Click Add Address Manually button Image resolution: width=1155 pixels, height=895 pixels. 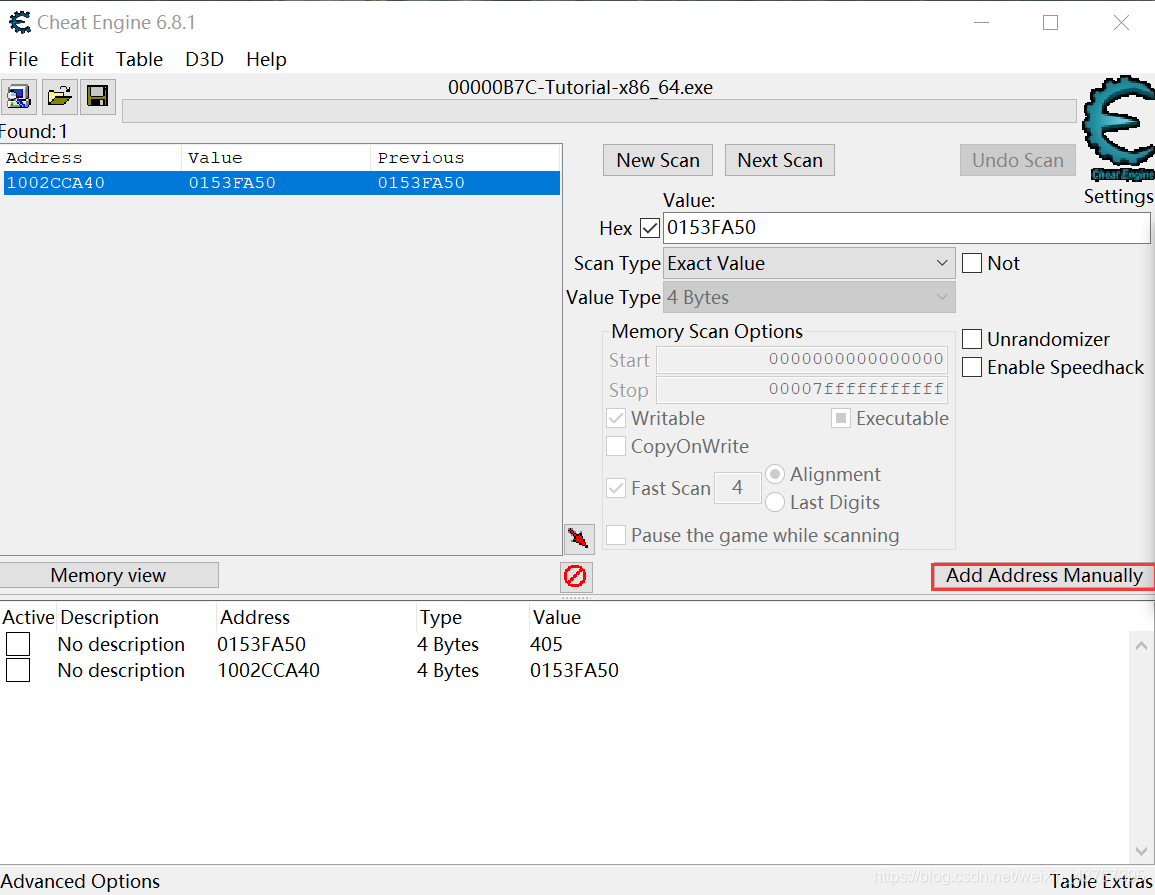(1044, 575)
